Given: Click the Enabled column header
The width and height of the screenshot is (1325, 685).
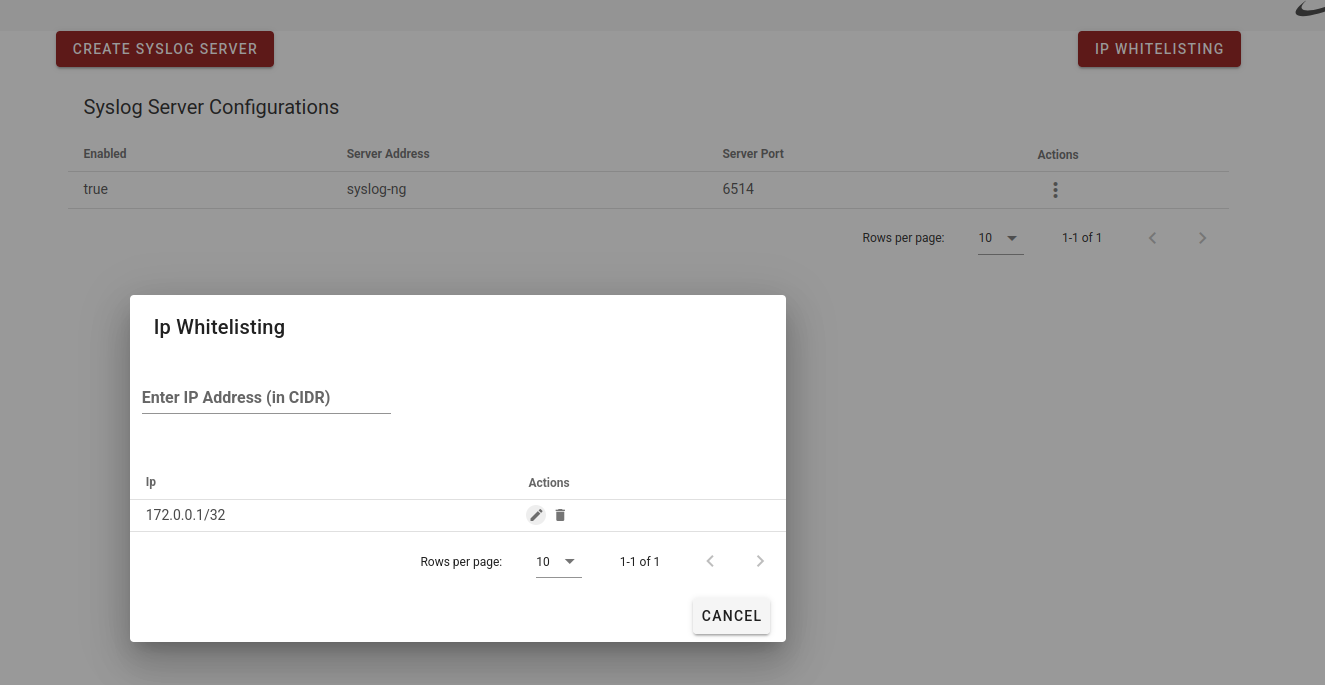Looking at the screenshot, I should coord(105,154).
